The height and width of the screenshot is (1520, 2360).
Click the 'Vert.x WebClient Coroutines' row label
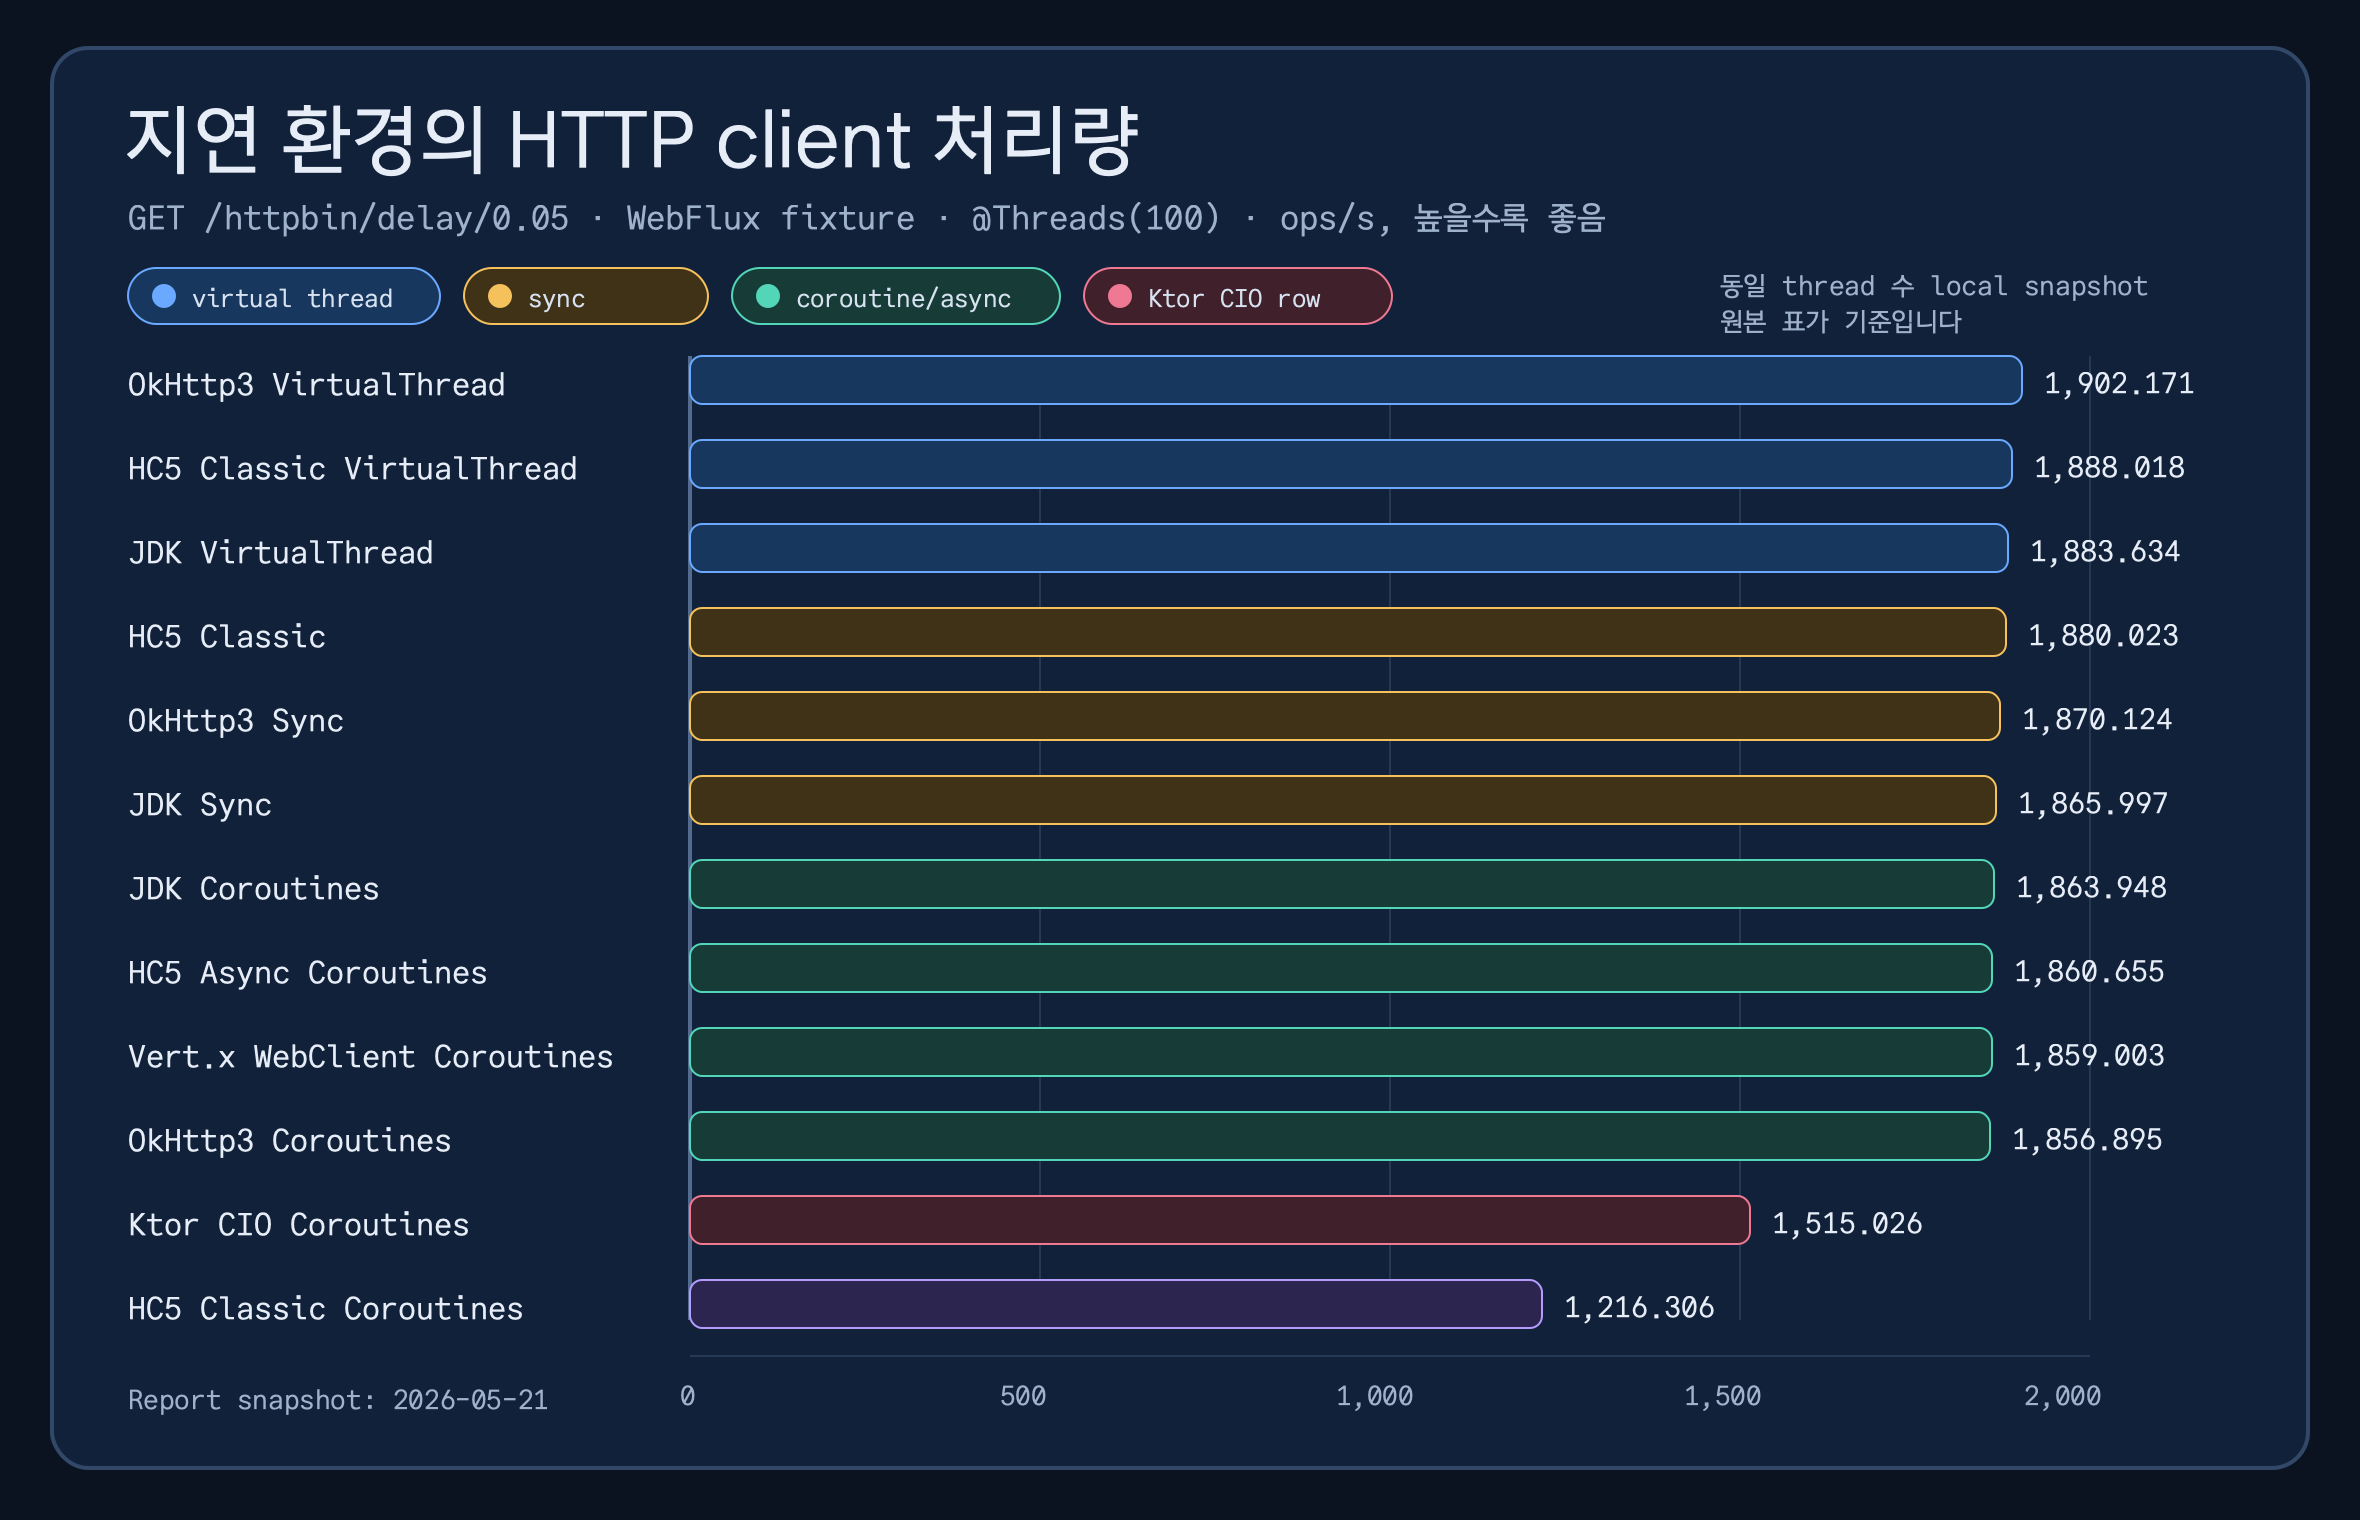(x=370, y=1057)
